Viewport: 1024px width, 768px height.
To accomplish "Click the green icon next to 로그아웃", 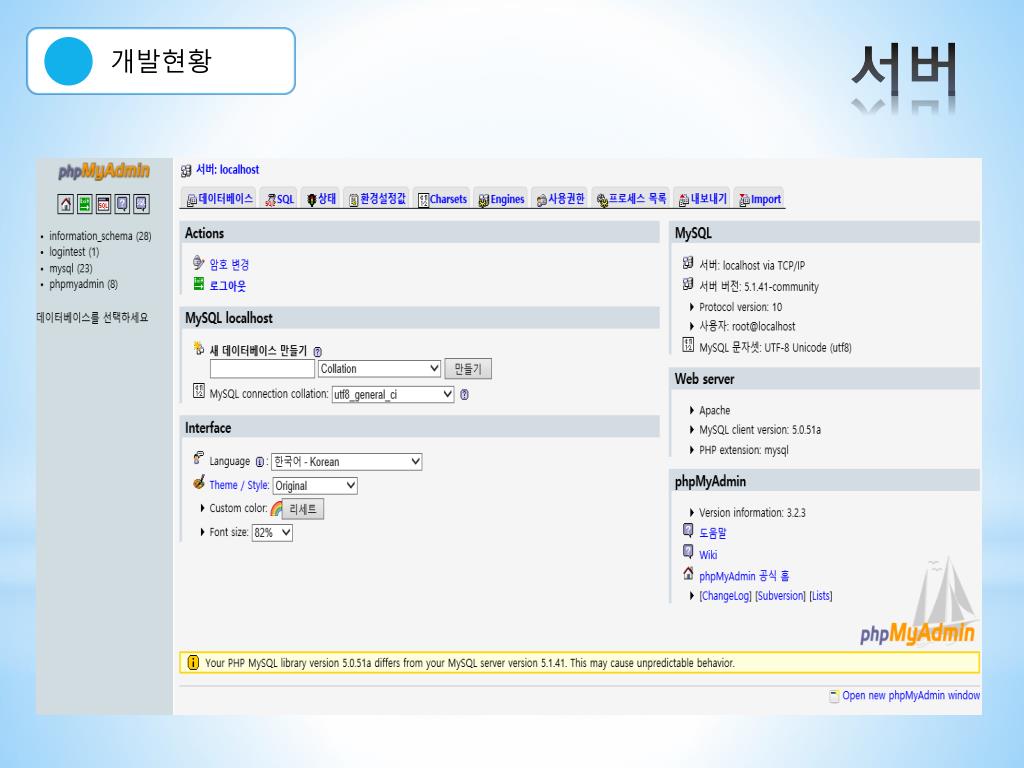I will pos(199,283).
